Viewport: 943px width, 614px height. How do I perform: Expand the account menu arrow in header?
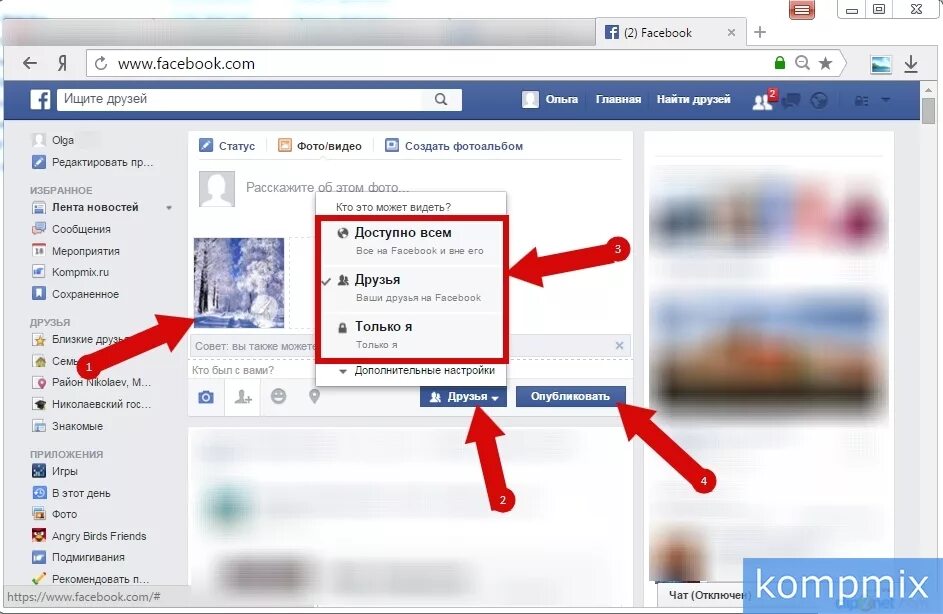point(886,100)
